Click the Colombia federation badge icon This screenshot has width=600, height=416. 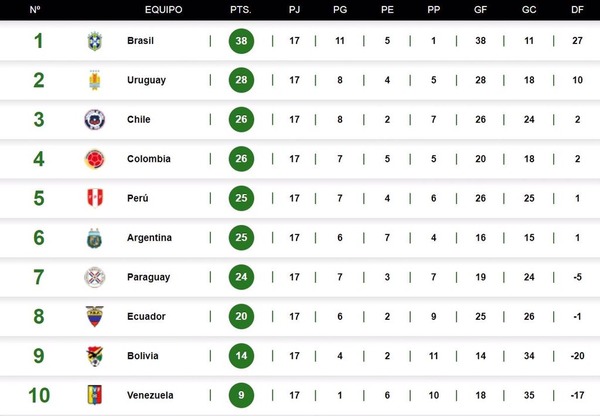pyautogui.click(x=95, y=159)
